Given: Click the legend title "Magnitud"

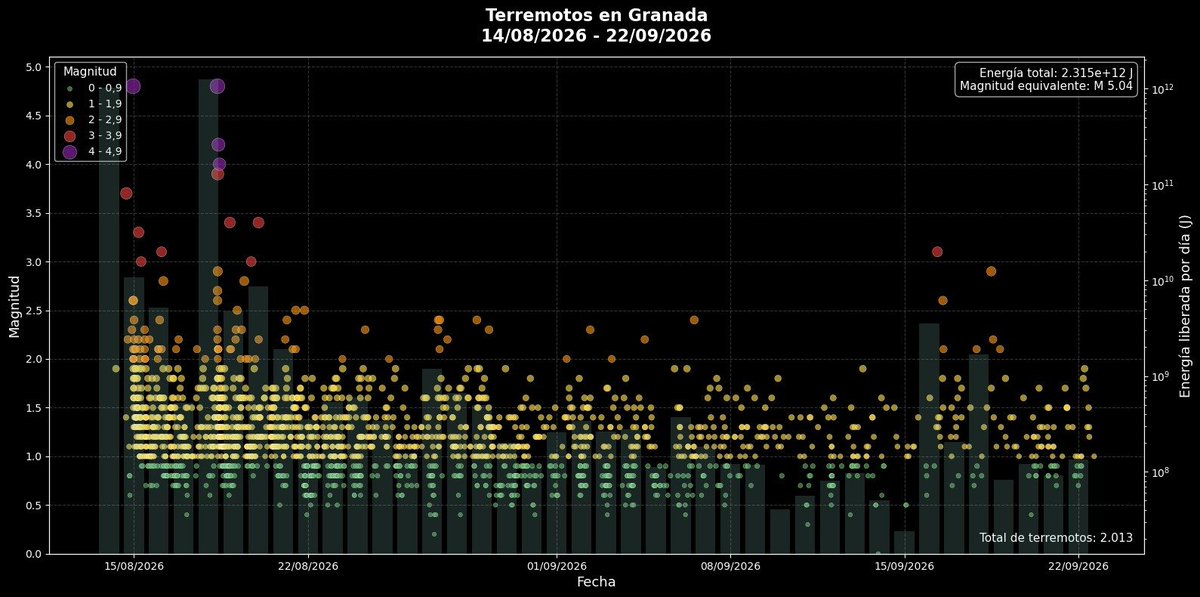Looking at the screenshot, I should point(91,72).
